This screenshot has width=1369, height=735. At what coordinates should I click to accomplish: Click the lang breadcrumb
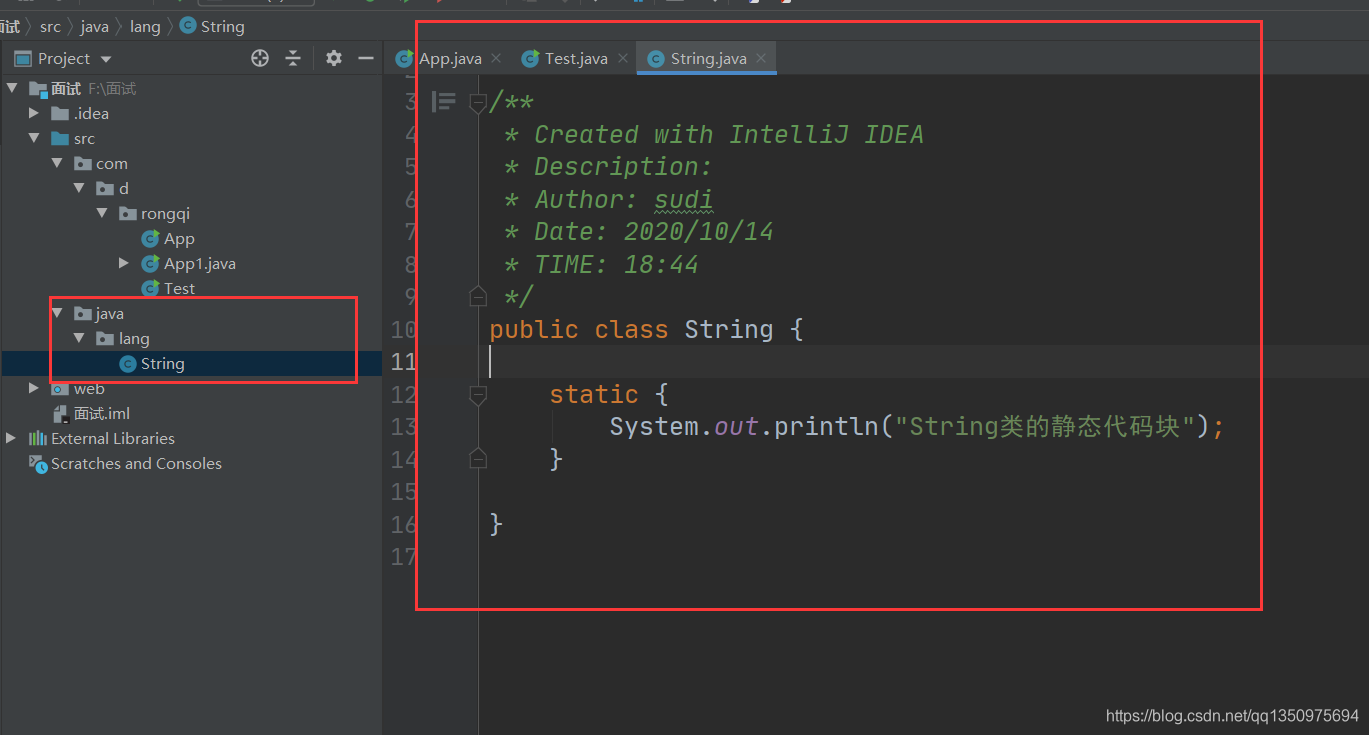145,26
